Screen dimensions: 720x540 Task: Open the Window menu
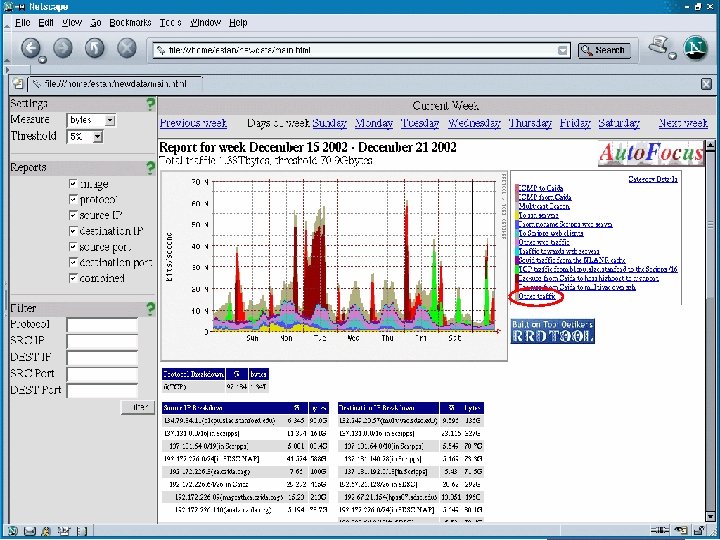(205, 22)
